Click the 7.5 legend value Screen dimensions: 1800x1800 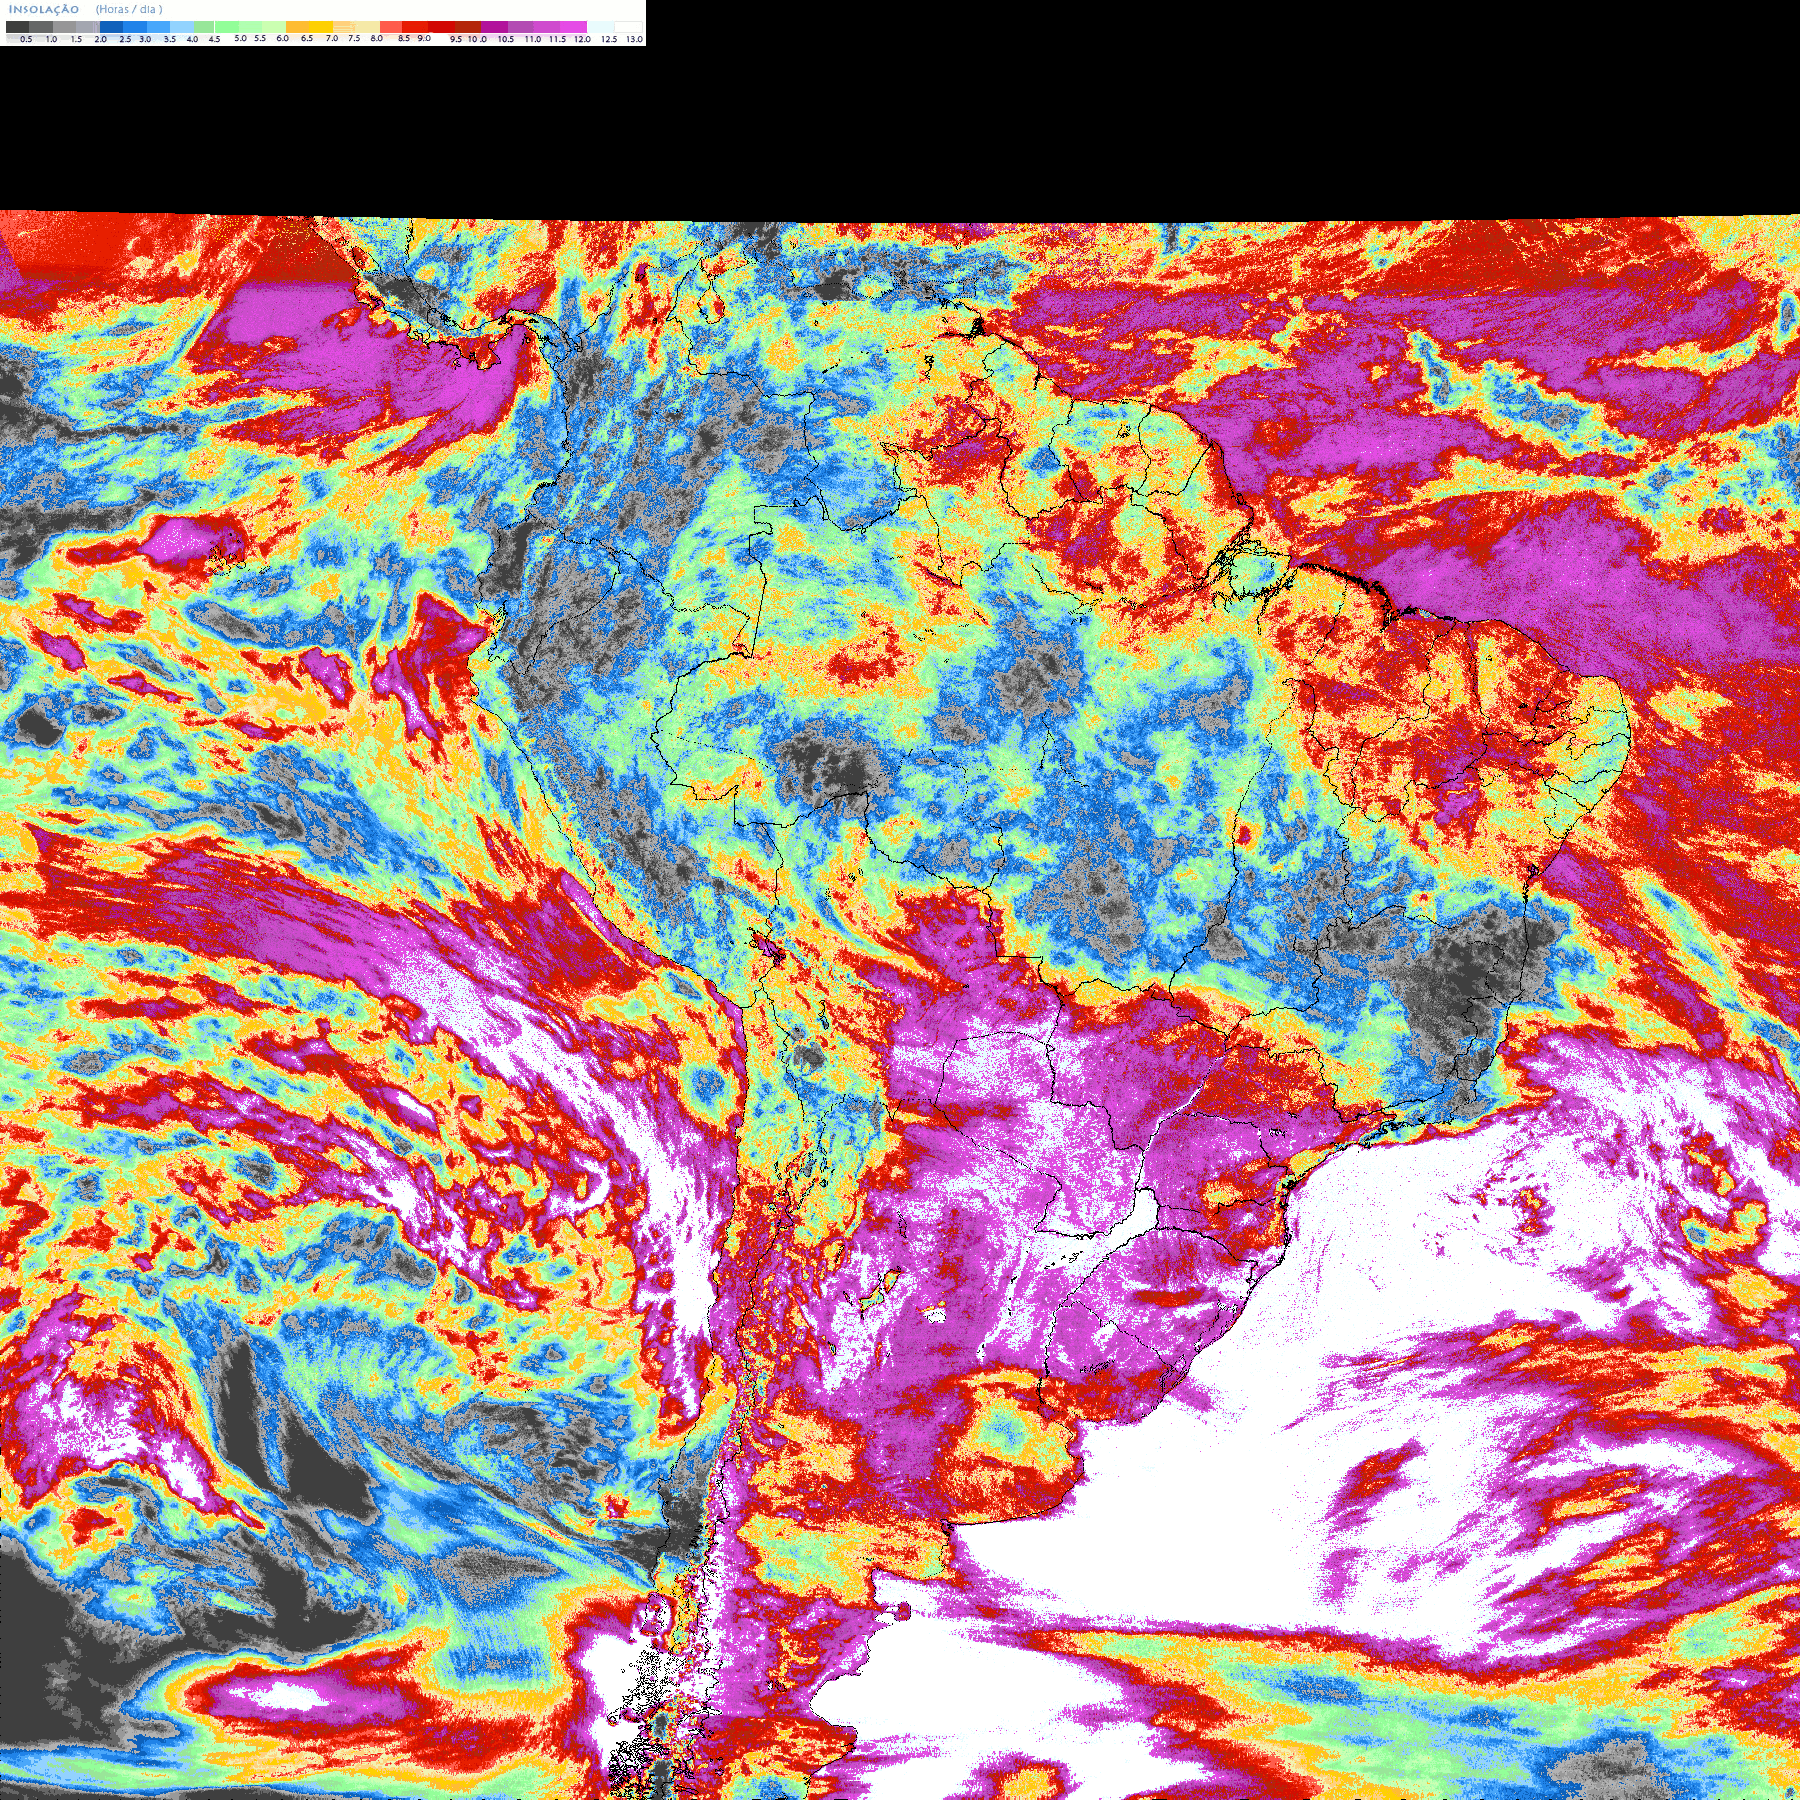pyautogui.click(x=354, y=38)
